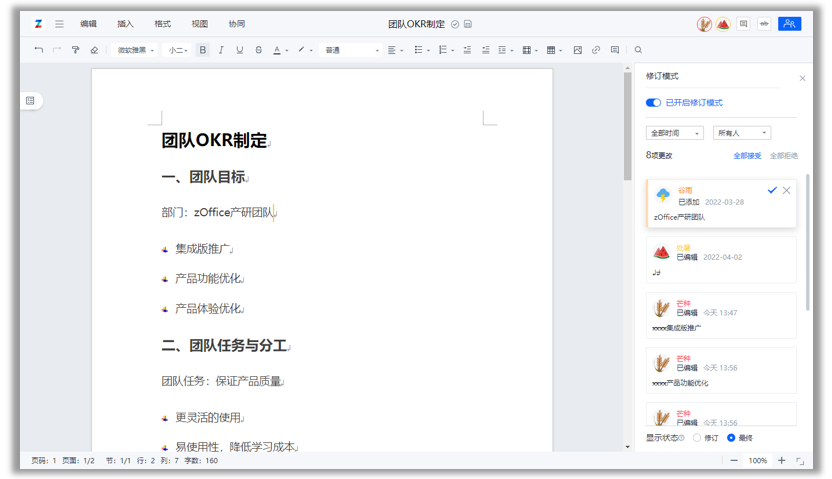This screenshot has width=832, height=479.
Task: Click the 全部接受 link
Action: coord(747,155)
